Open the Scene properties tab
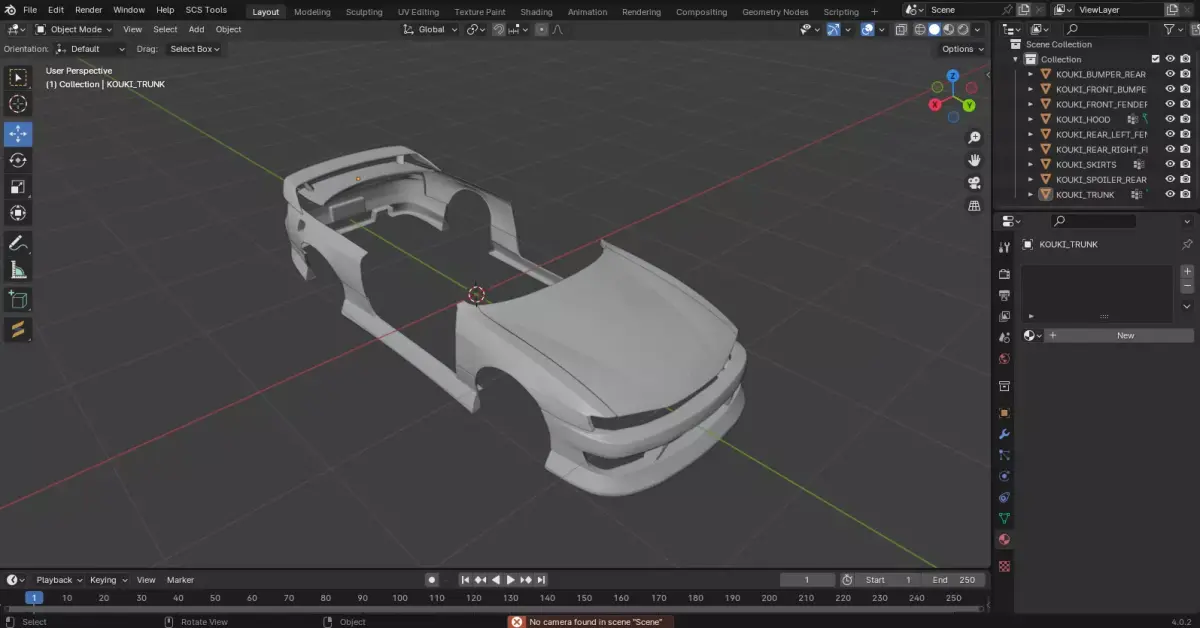This screenshot has width=1200, height=628. 1004,337
